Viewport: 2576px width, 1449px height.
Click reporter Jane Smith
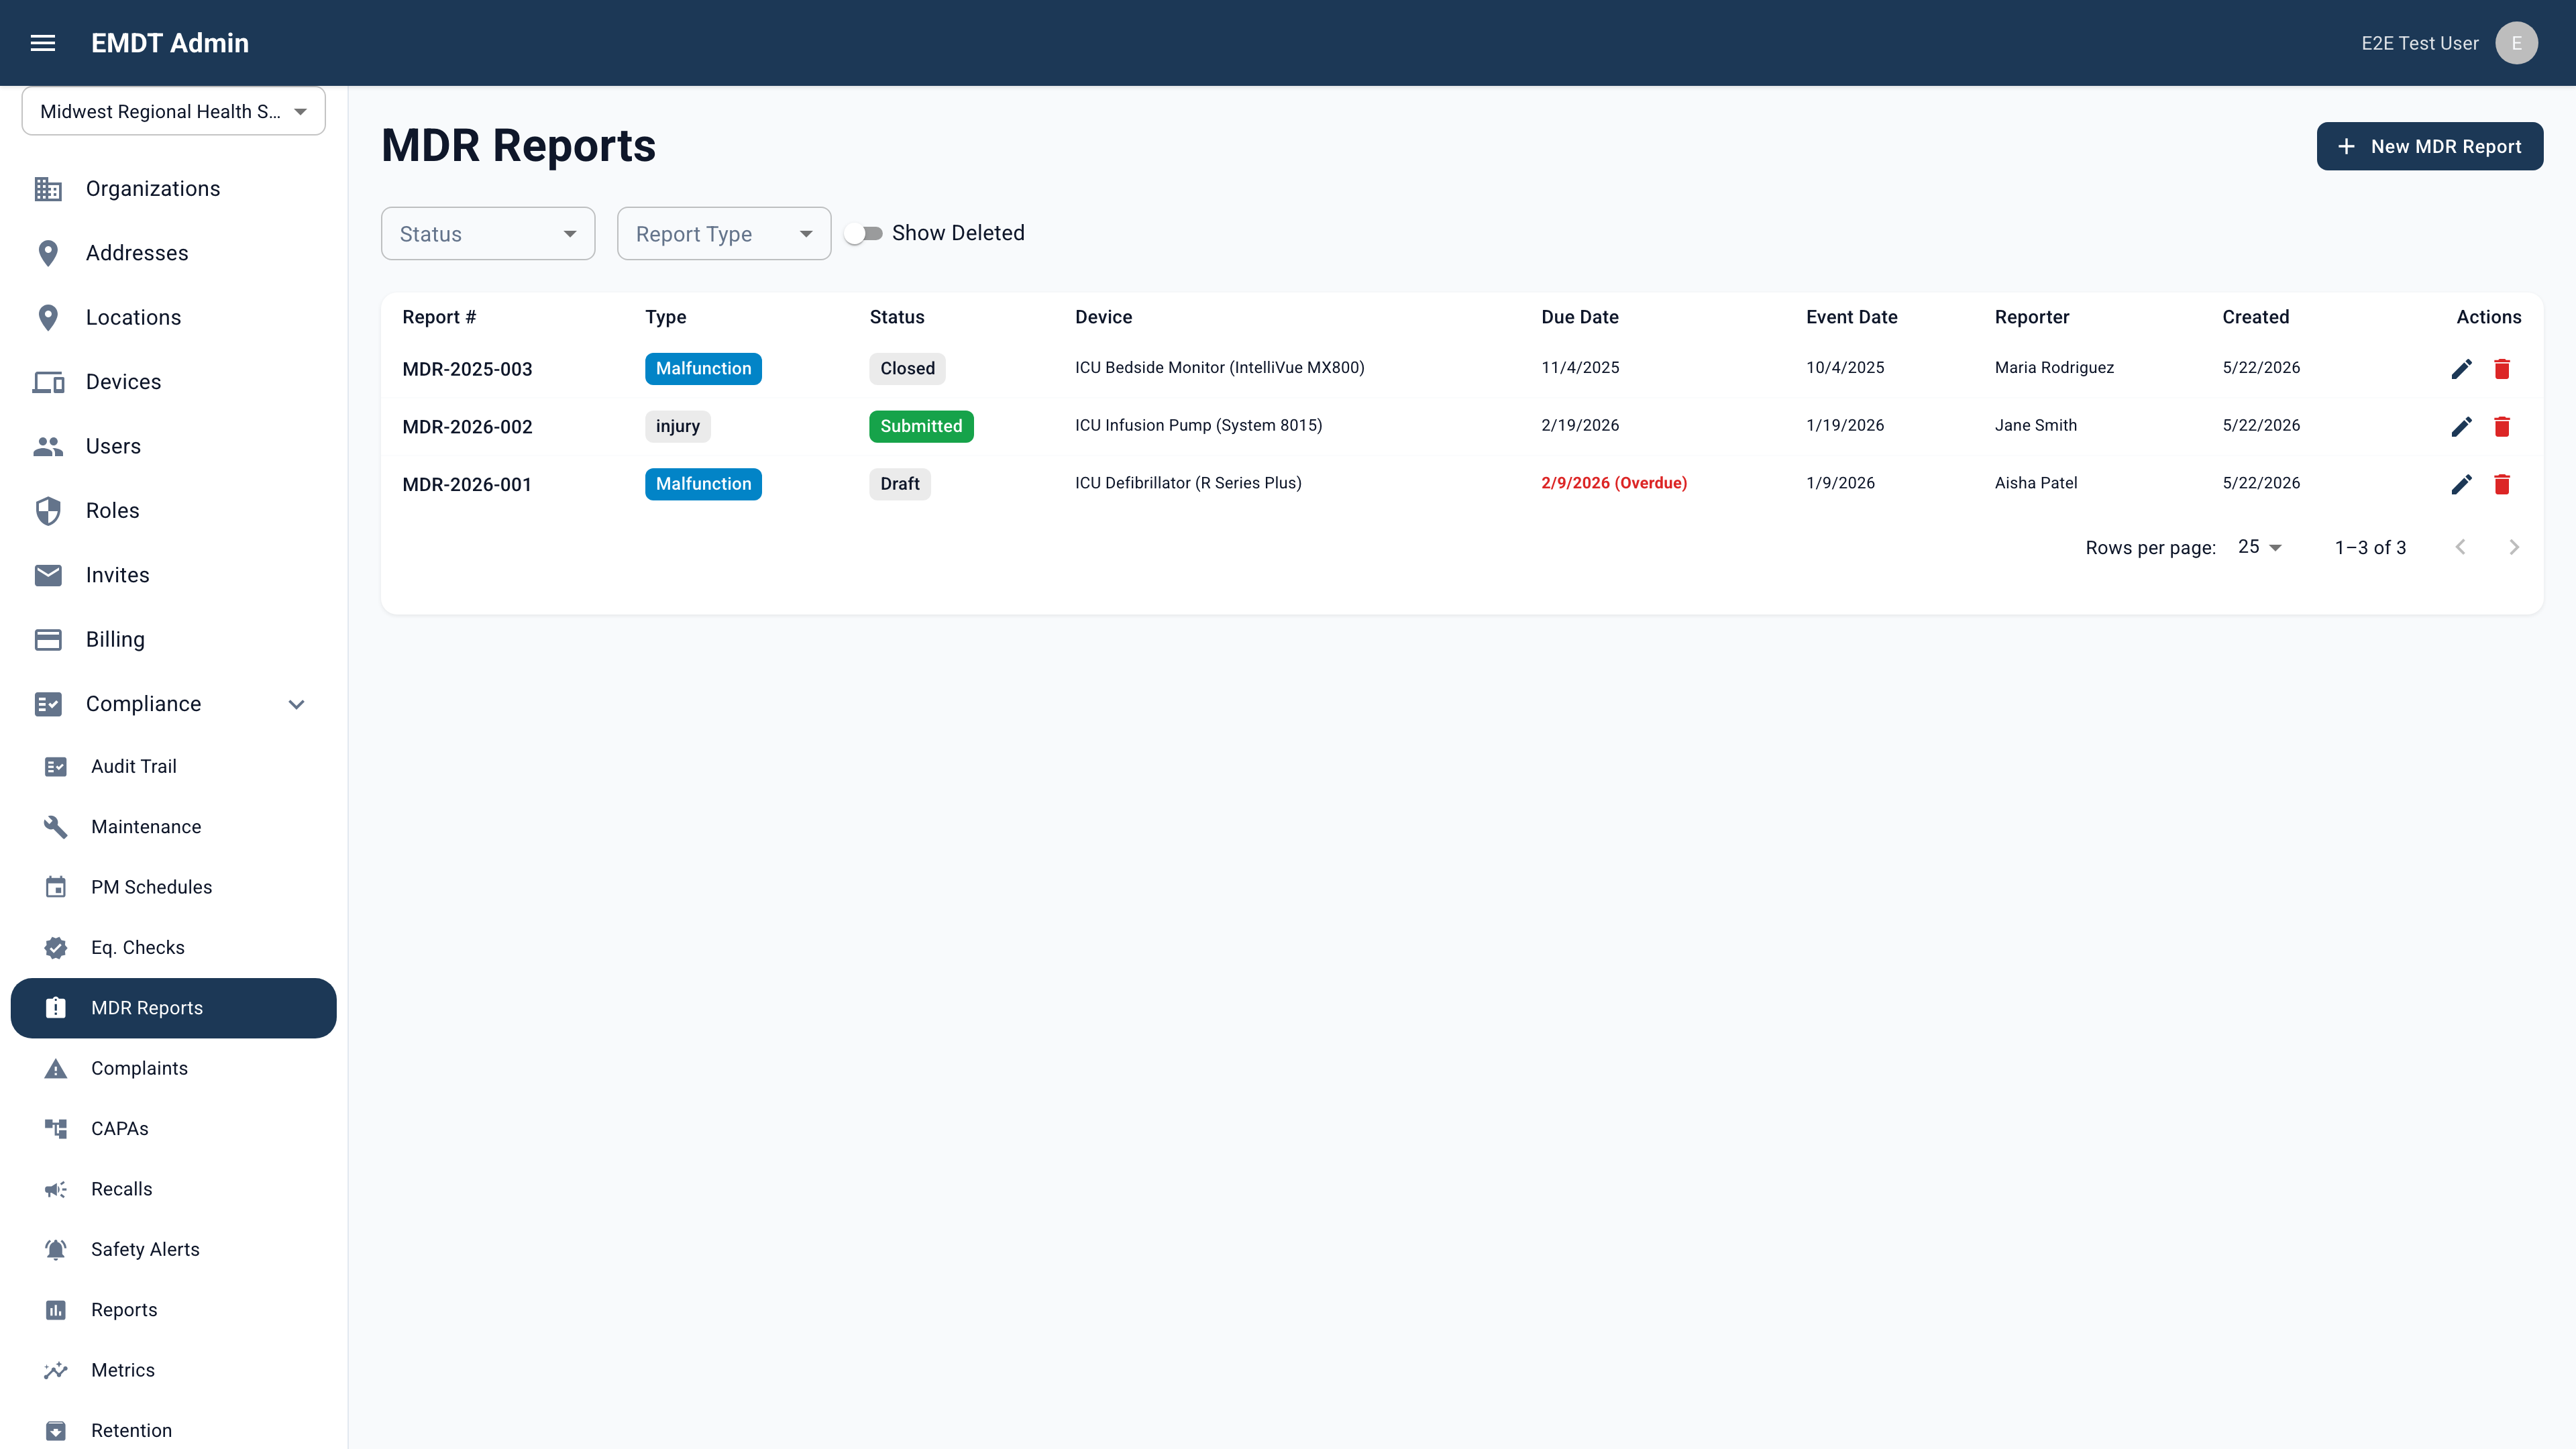pyautogui.click(x=2035, y=426)
